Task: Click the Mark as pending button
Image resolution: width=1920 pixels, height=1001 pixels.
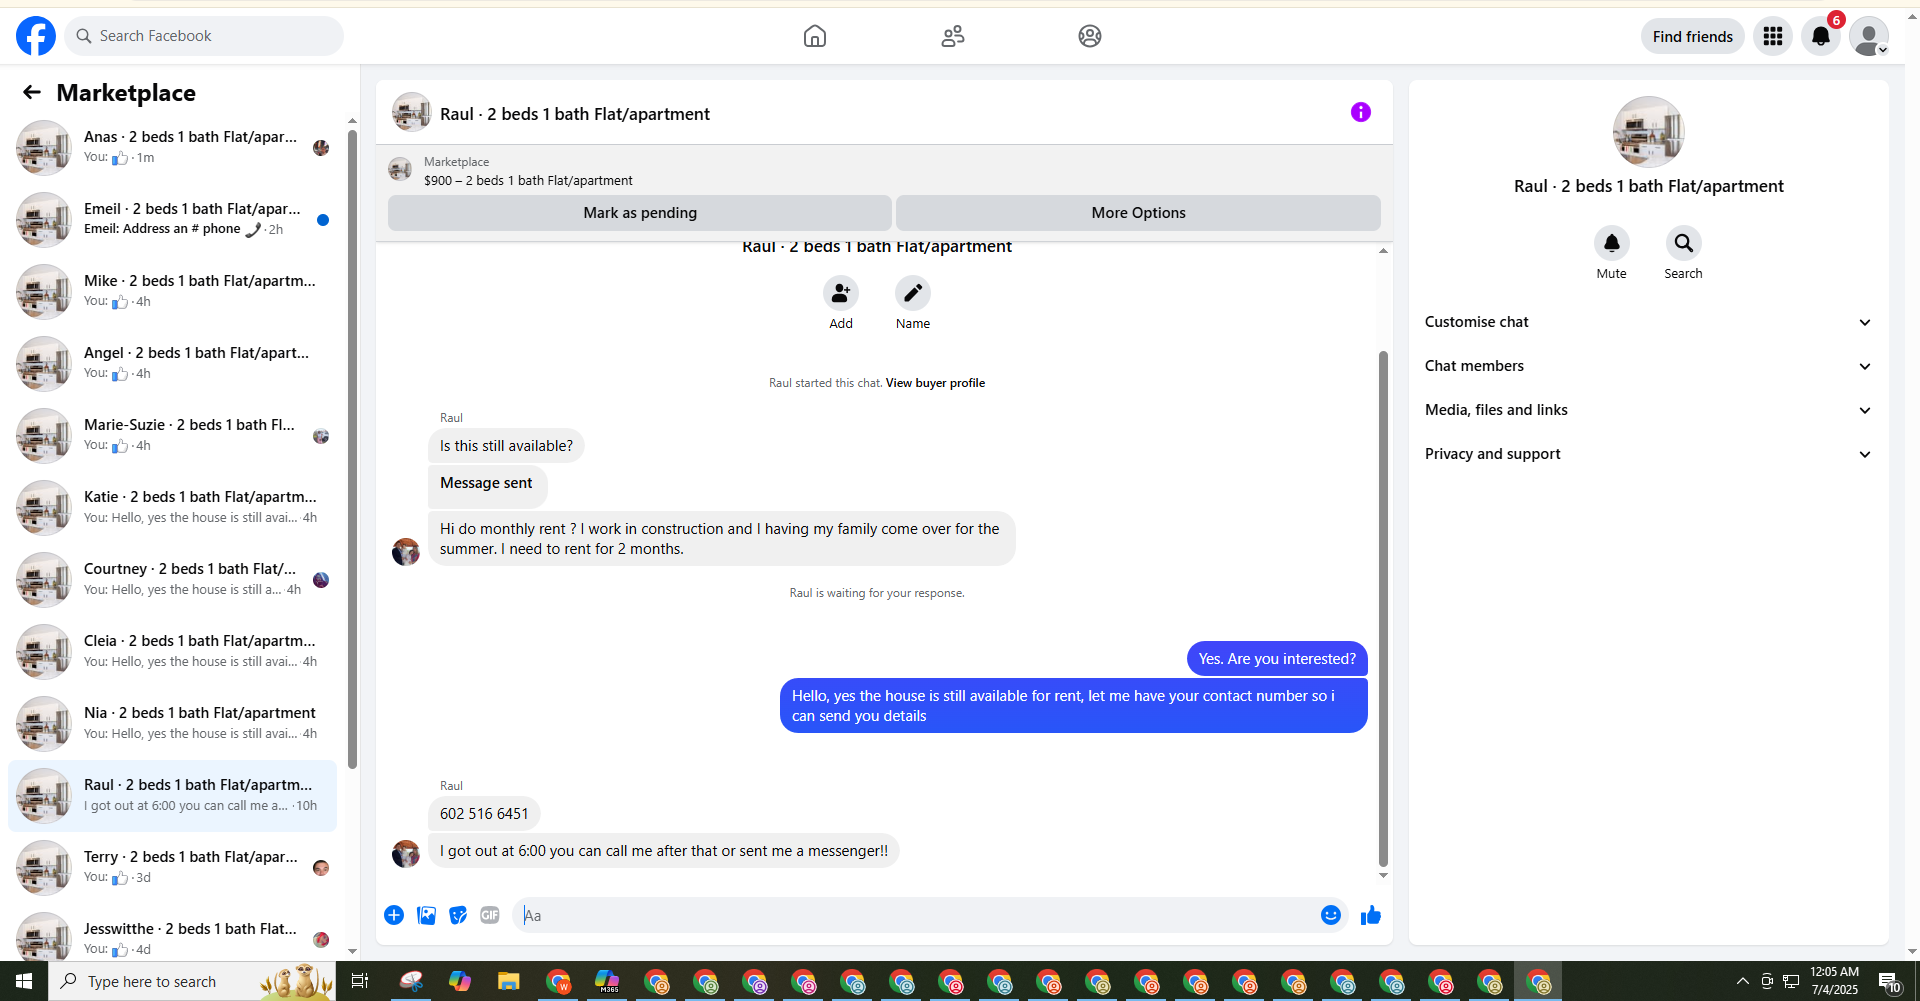Action: tap(640, 213)
